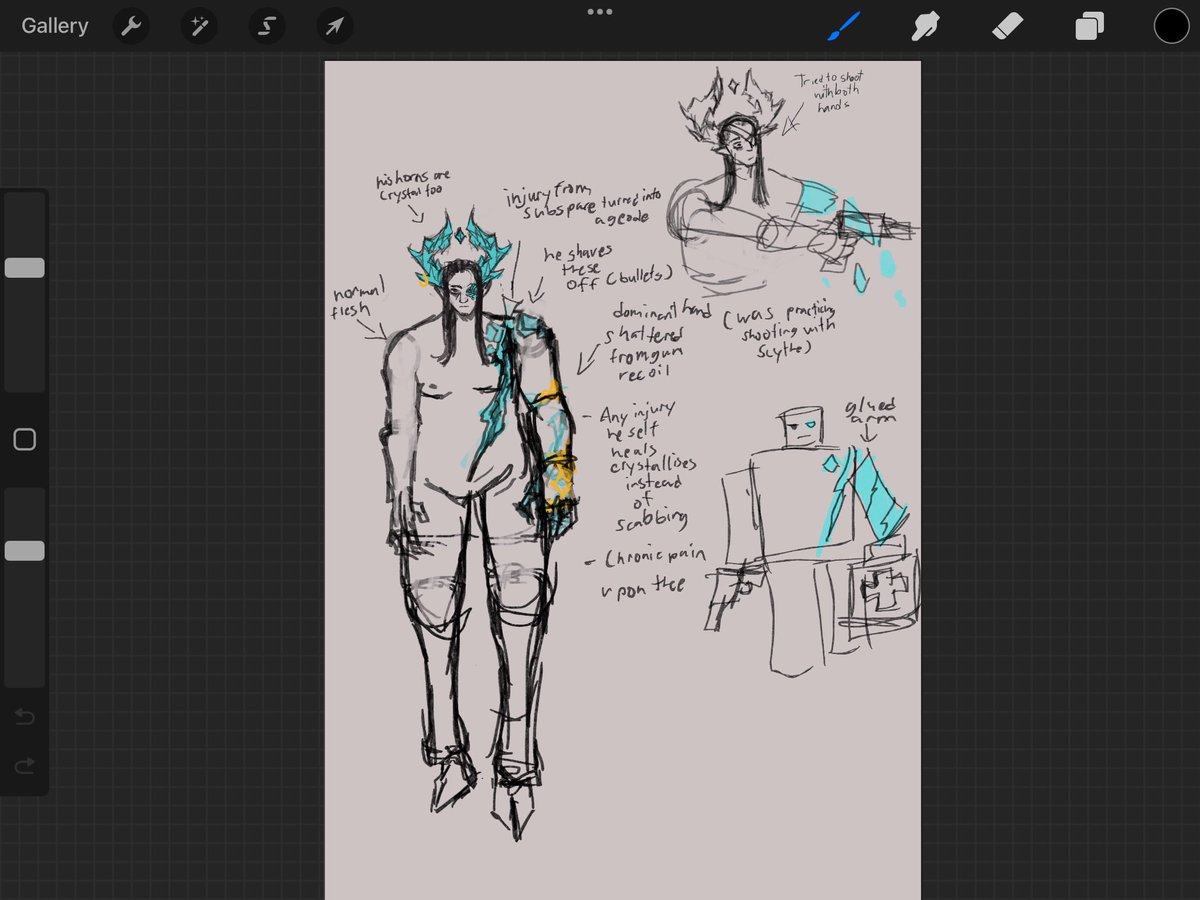Tap the three-dot multitasking indicator
The image size is (1200, 900).
[600, 12]
